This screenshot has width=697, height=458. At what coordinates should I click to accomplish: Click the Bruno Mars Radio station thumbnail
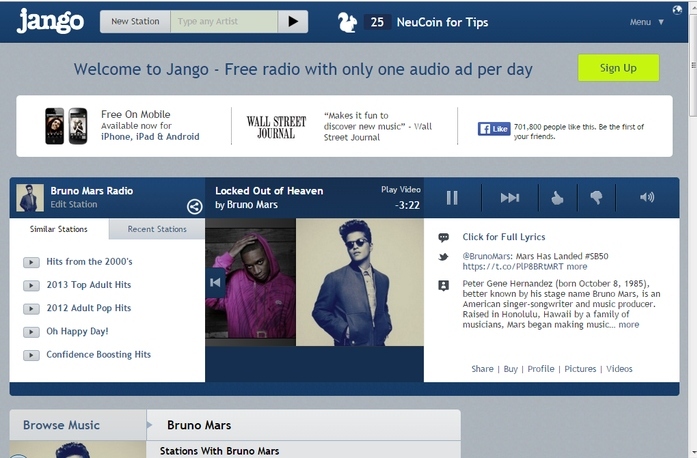[30, 197]
